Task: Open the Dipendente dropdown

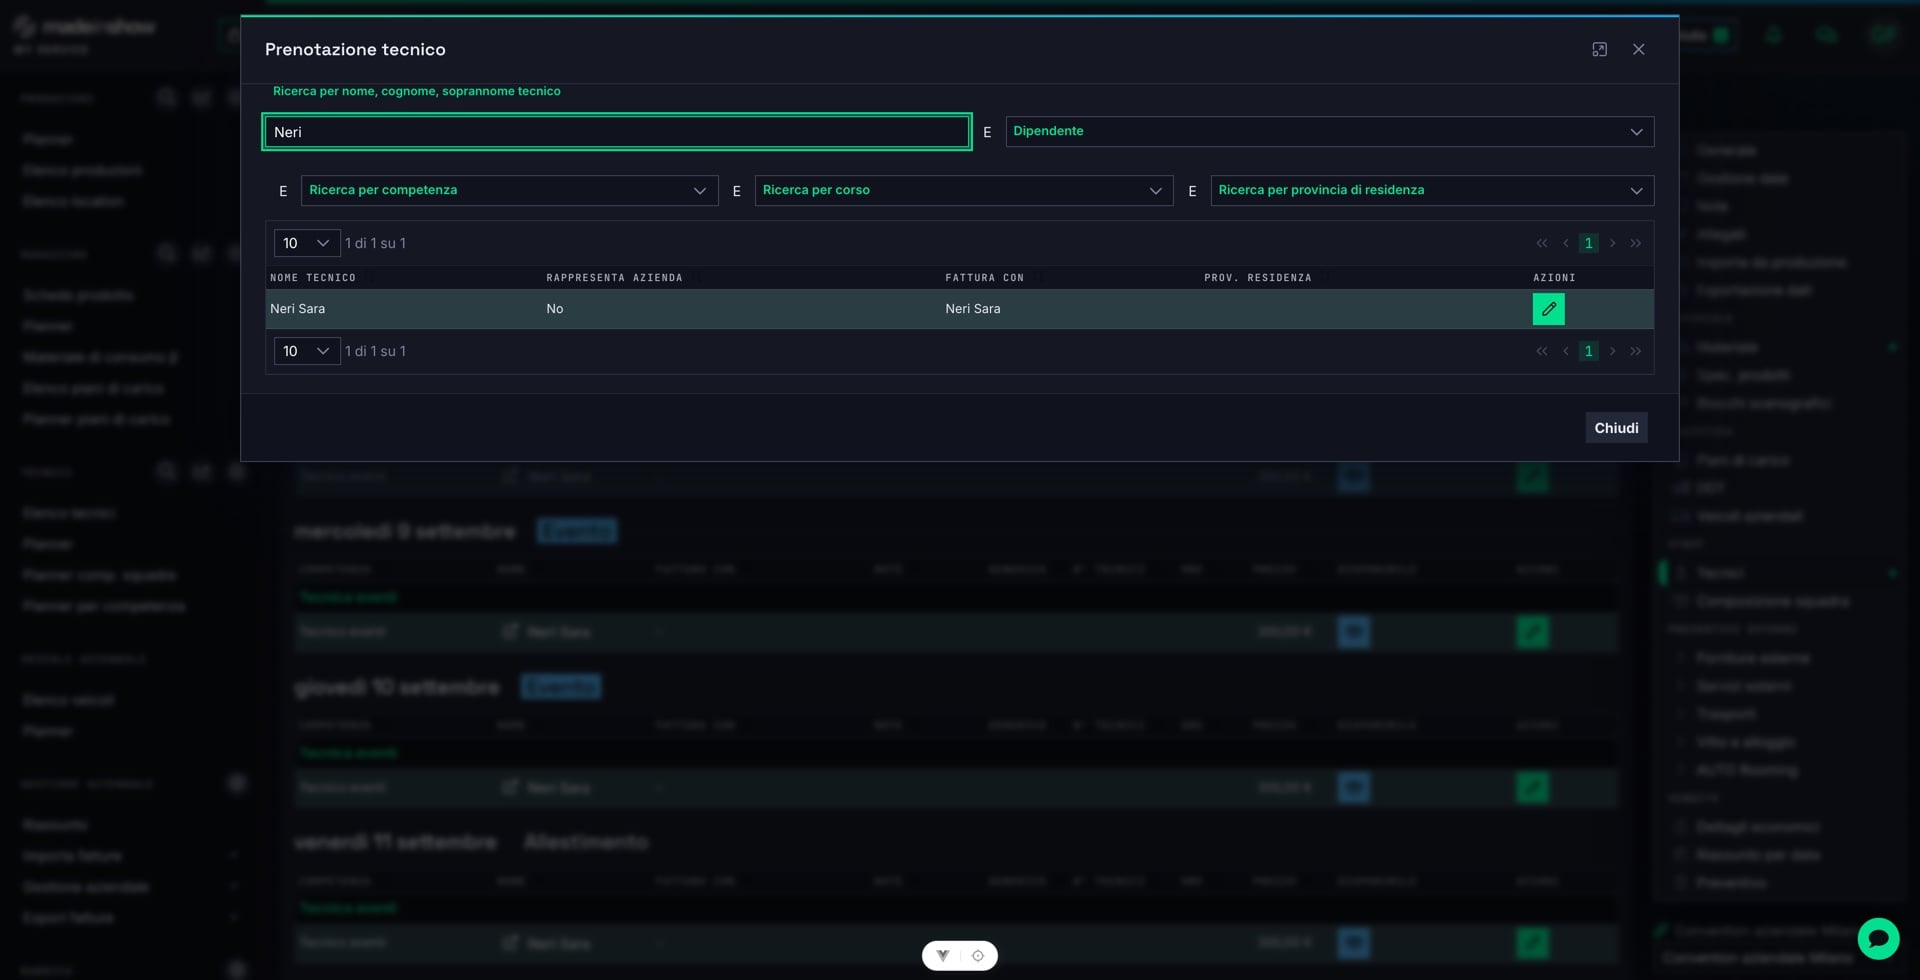Action: click(x=1329, y=132)
